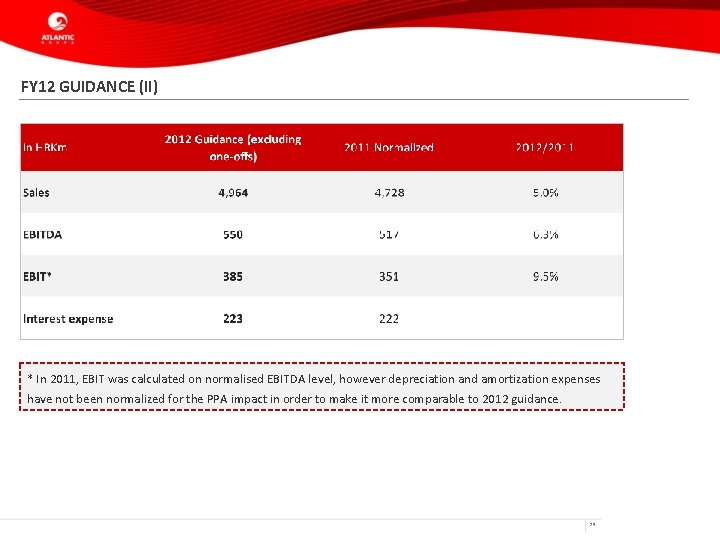Click the interest expense value 223

pos(233,319)
